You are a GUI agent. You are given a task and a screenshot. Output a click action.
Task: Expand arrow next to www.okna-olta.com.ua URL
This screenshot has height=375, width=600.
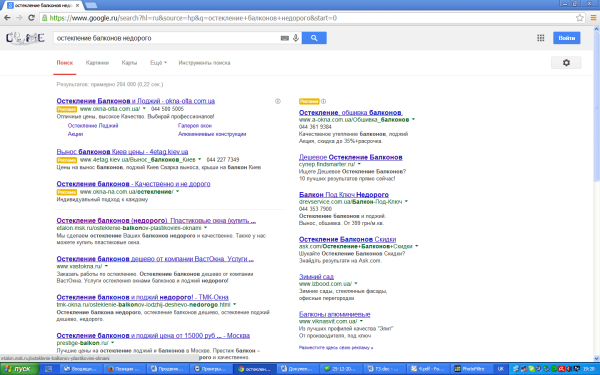pos(144,109)
